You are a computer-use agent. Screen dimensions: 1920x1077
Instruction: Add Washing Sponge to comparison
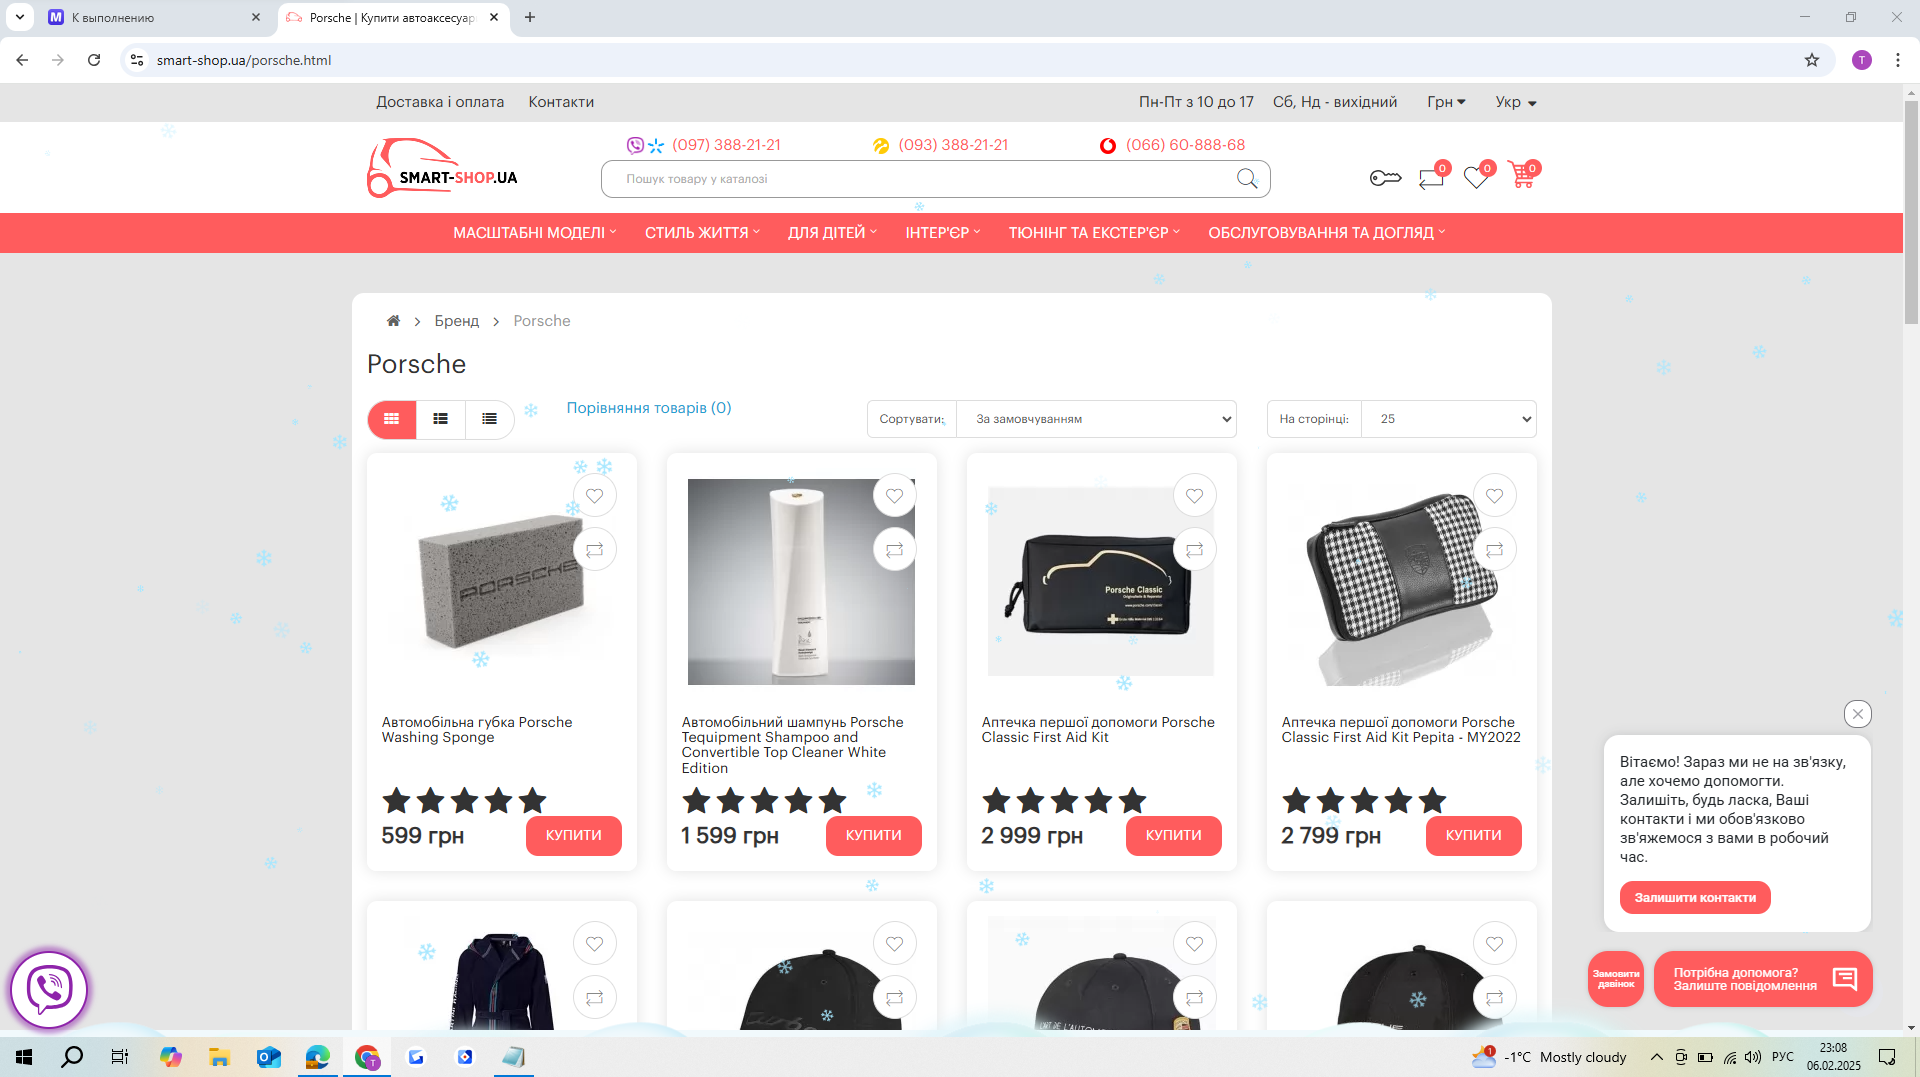[x=595, y=550]
